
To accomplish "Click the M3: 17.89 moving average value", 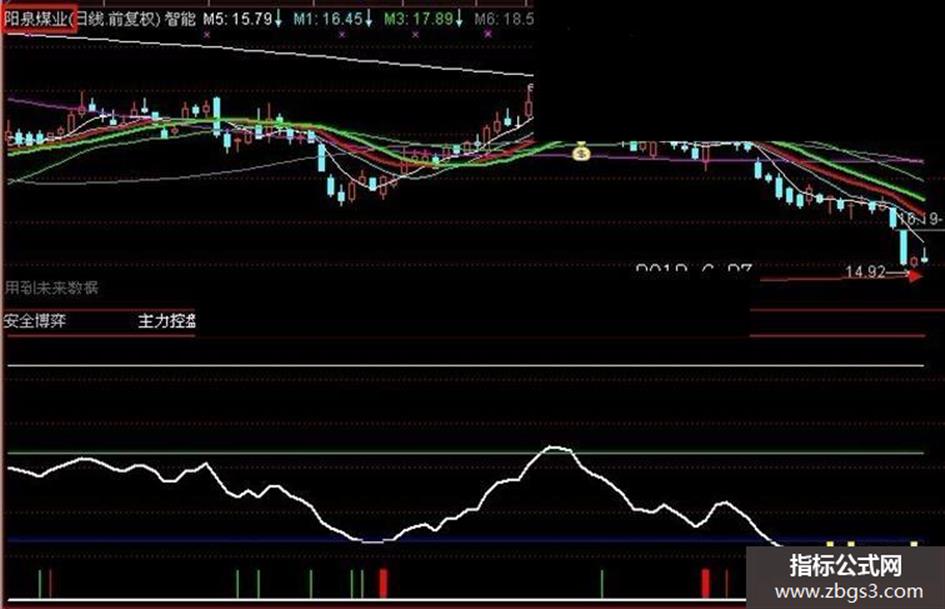I will click(419, 19).
